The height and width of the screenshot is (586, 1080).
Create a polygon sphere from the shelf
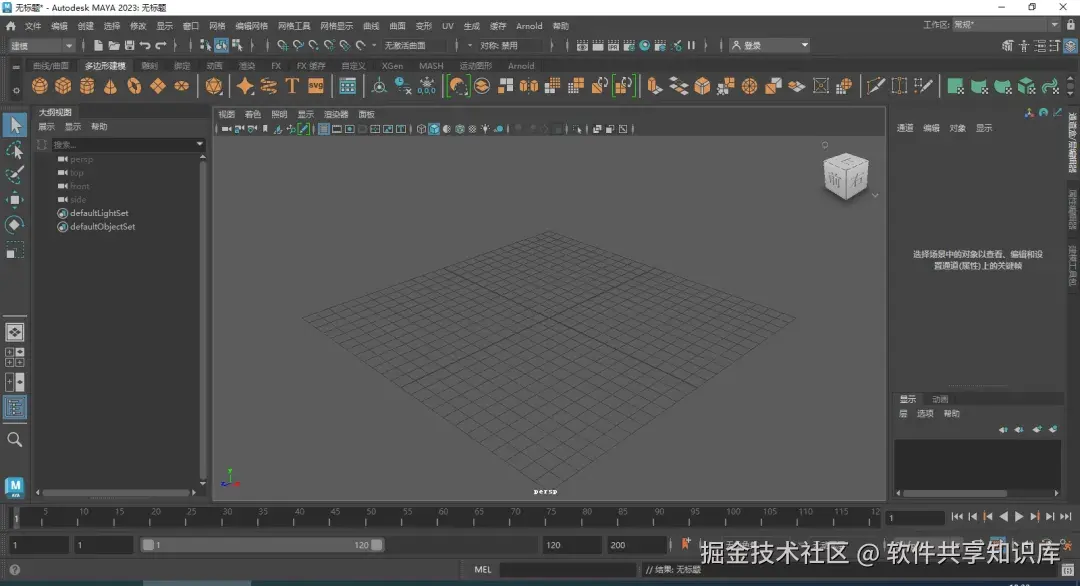(40, 87)
